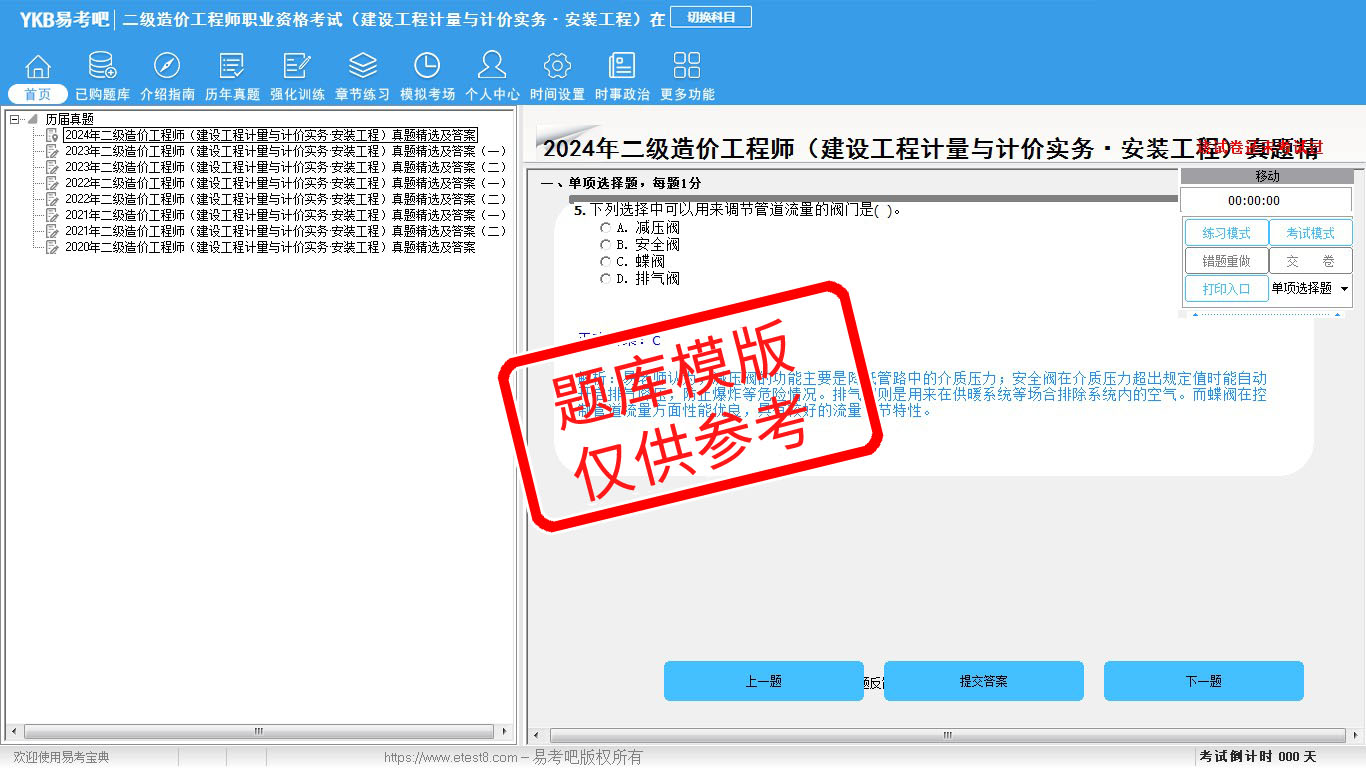Click 下一题 to go next question
This screenshot has width=1366, height=768.
coord(1203,681)
